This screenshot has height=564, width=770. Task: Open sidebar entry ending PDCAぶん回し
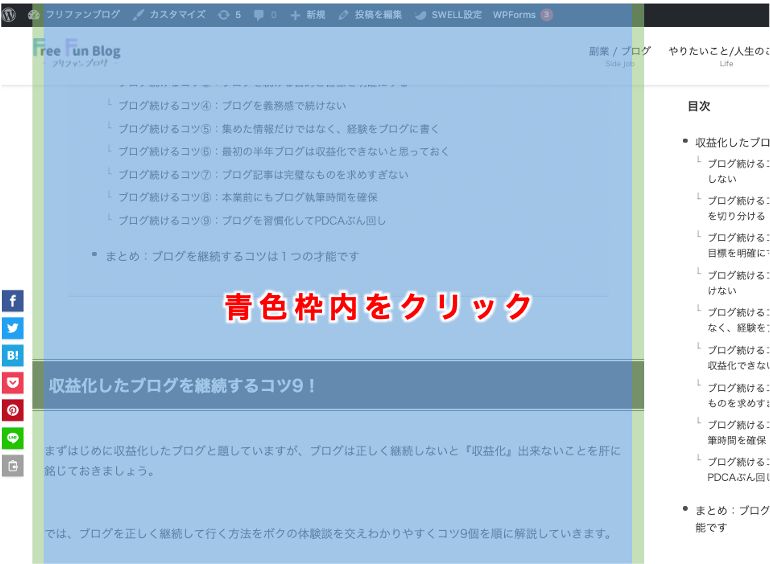click(x=738, y=469)
